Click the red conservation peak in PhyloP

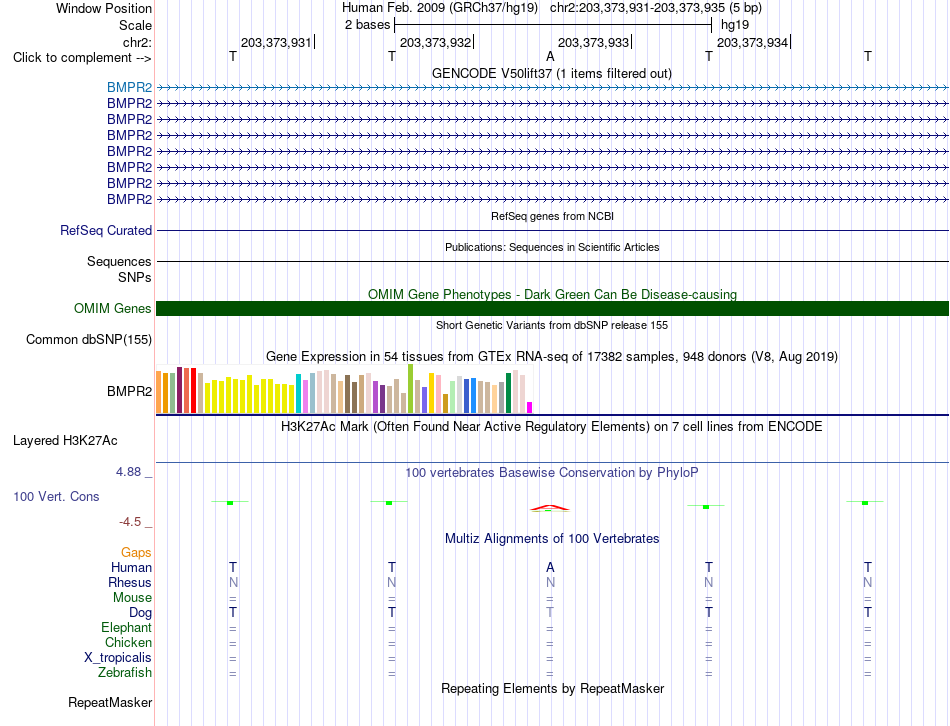(549, 508)
